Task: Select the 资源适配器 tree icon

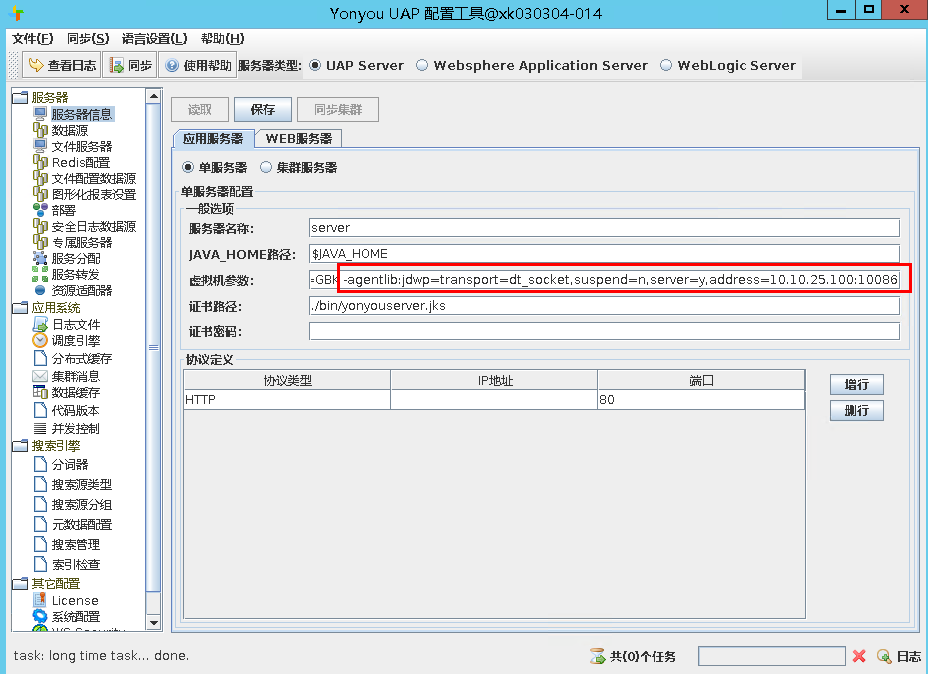Action: (x=40, y=290)
